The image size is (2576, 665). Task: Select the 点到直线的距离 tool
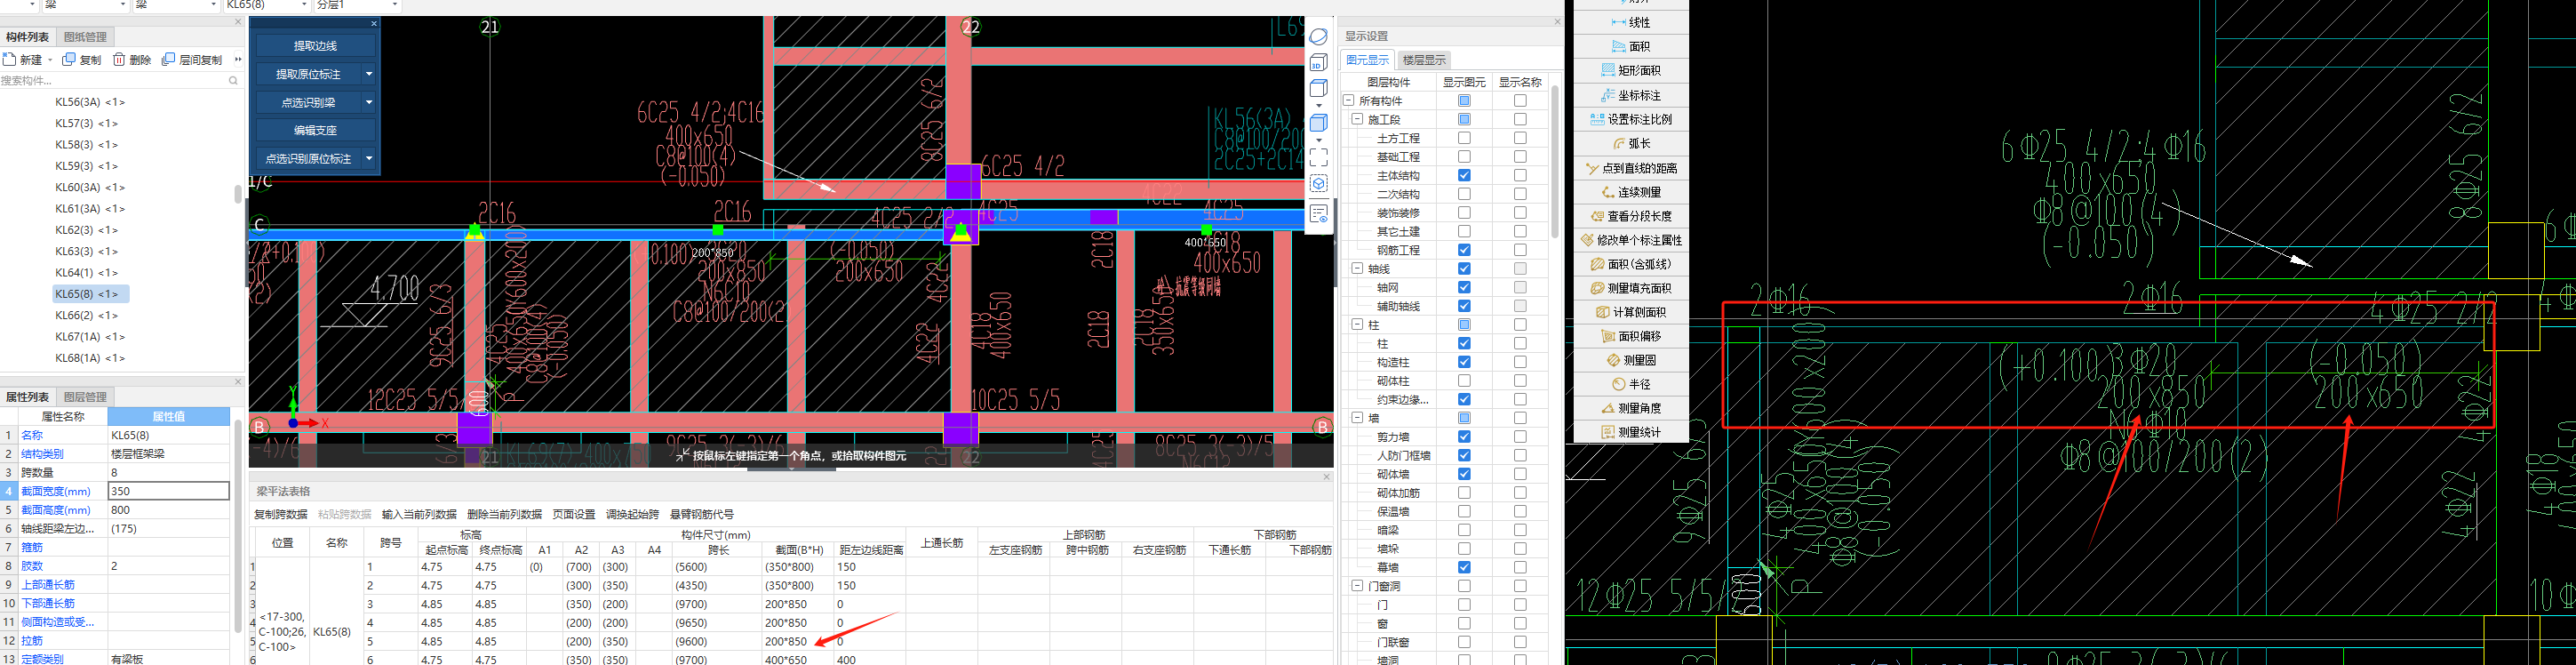(x=1631, y=168)
